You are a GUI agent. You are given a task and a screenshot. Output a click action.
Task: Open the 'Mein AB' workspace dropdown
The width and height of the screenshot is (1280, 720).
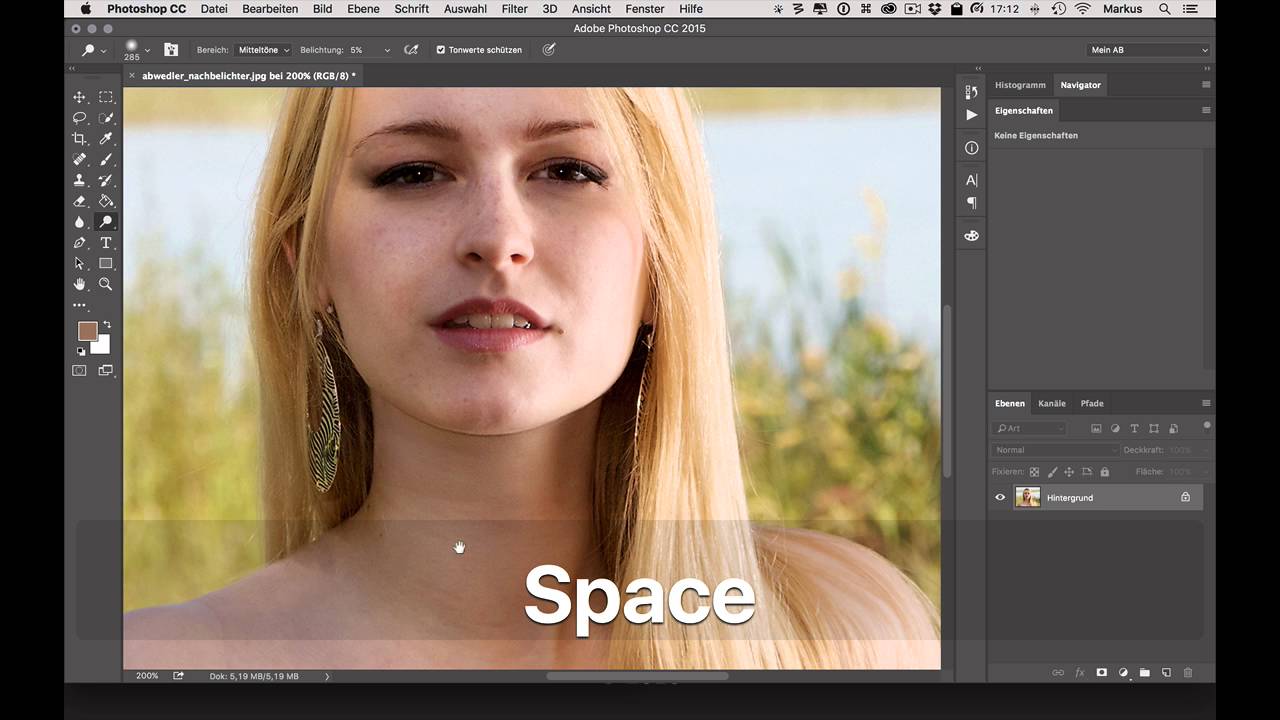(x=1148, y=50)
